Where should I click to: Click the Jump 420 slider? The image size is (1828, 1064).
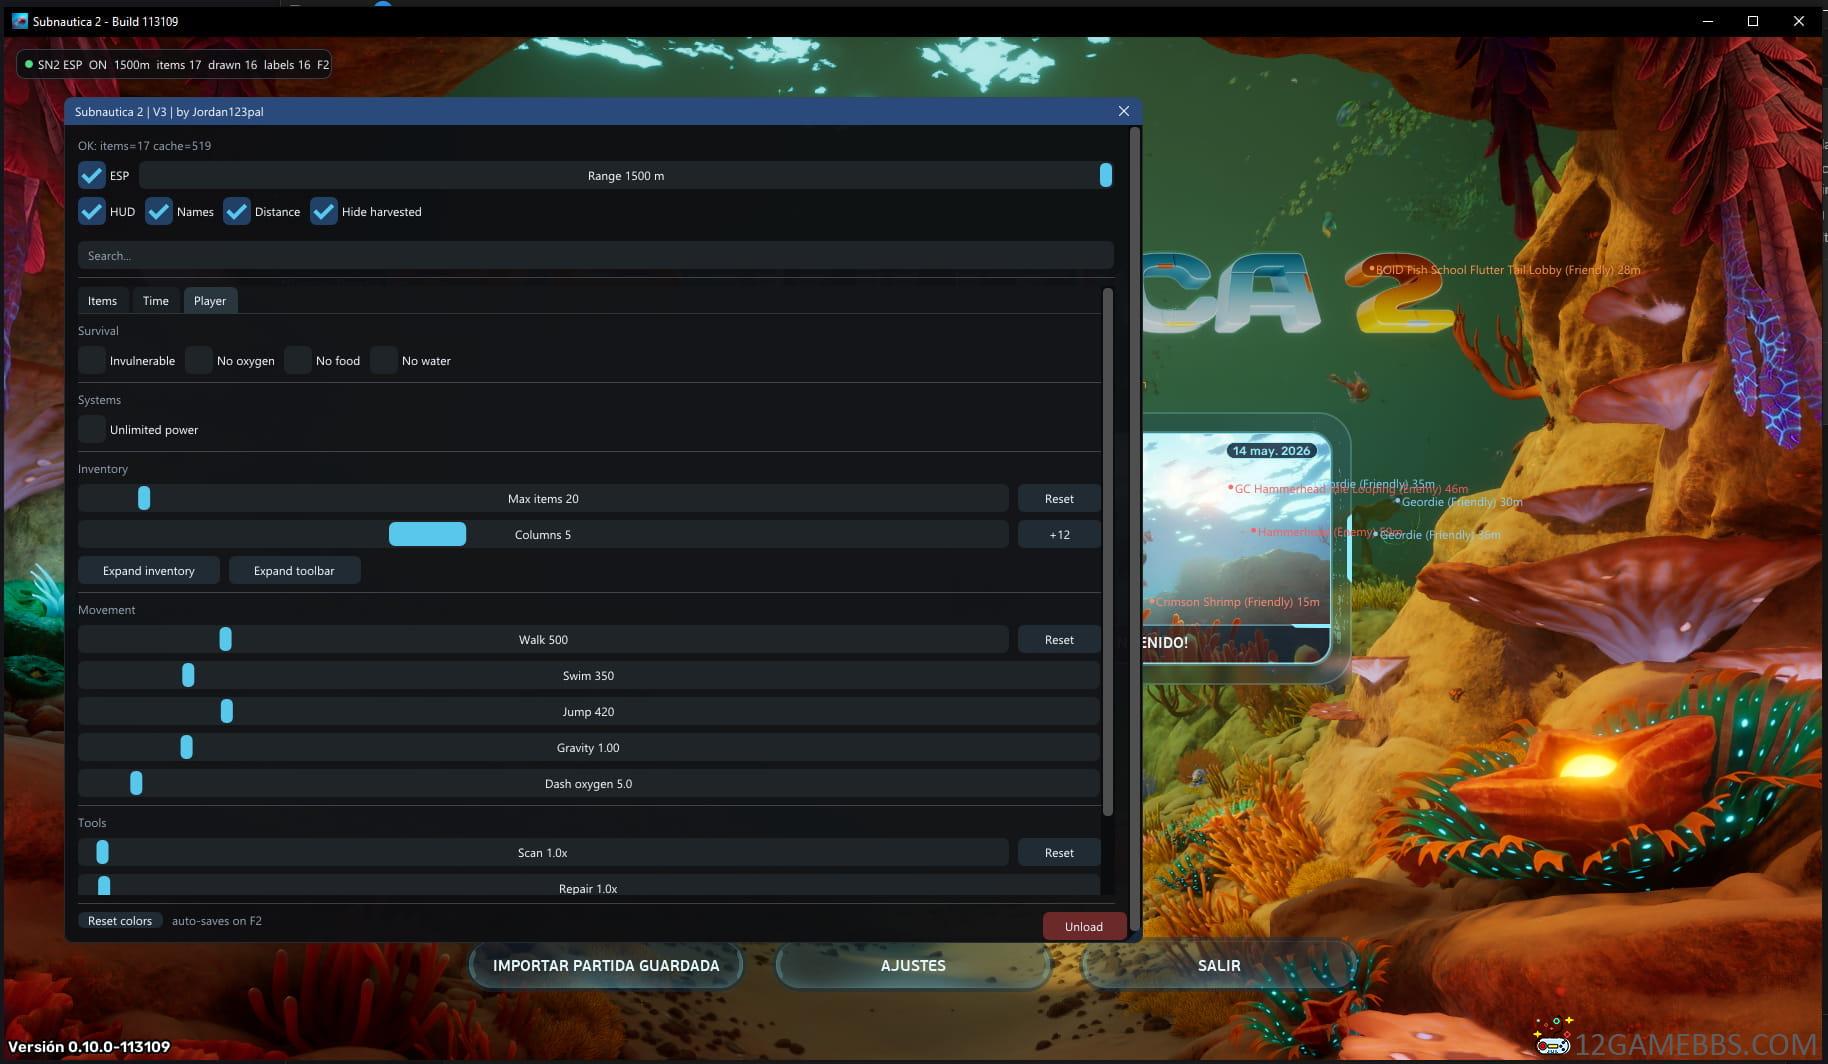tap(589, 712)
